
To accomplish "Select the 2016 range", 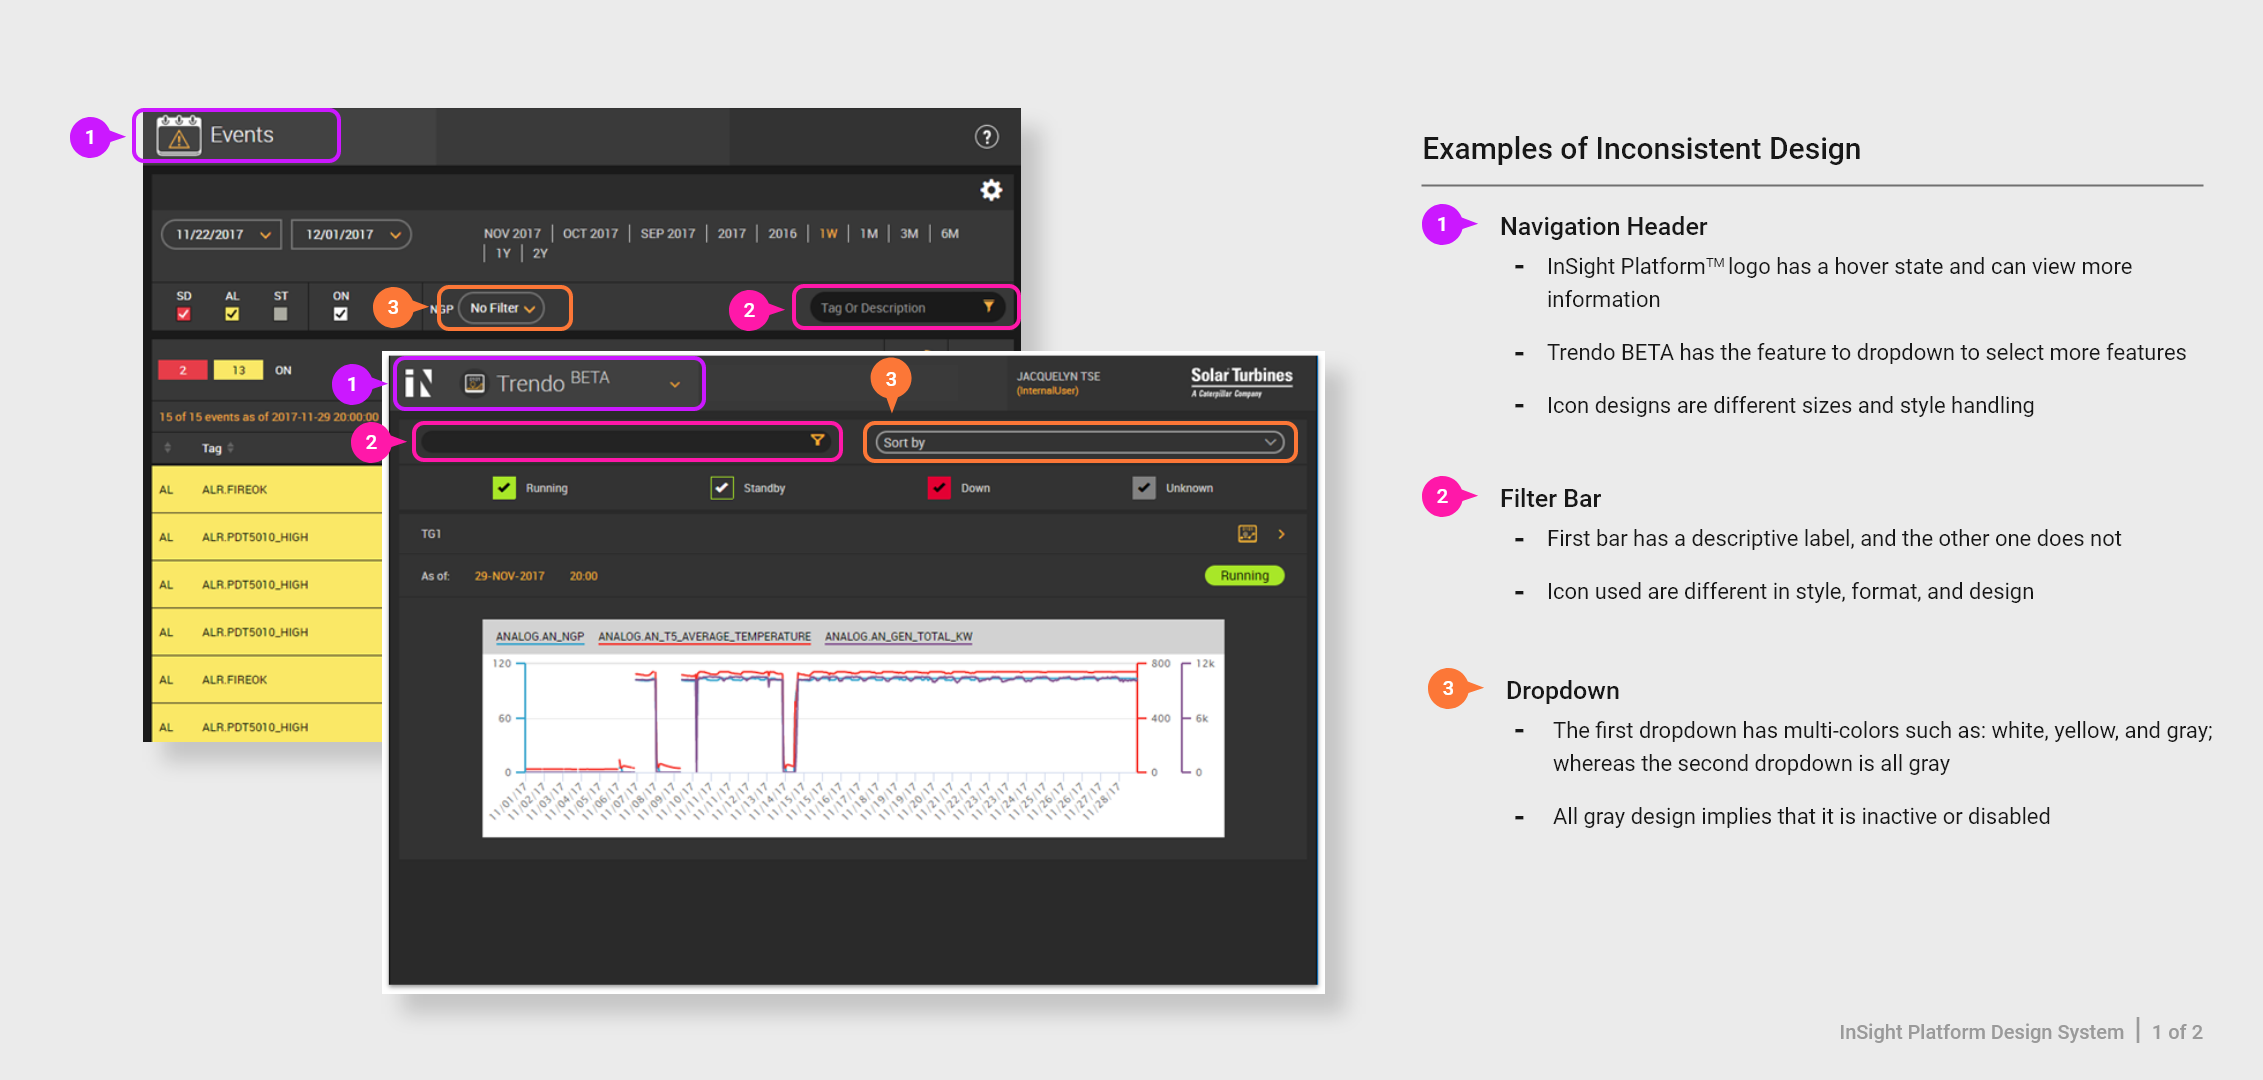I will point(782,233).
